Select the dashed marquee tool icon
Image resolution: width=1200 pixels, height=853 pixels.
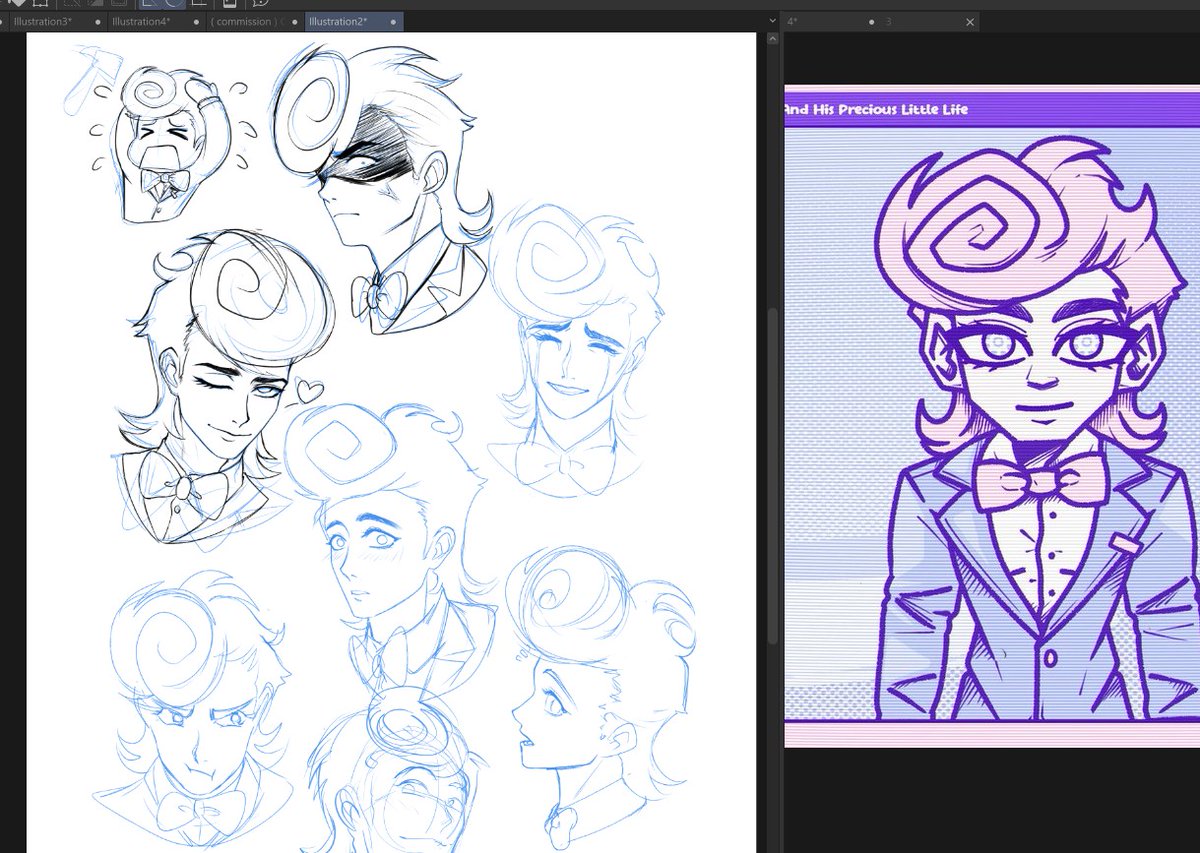[117, 5]
